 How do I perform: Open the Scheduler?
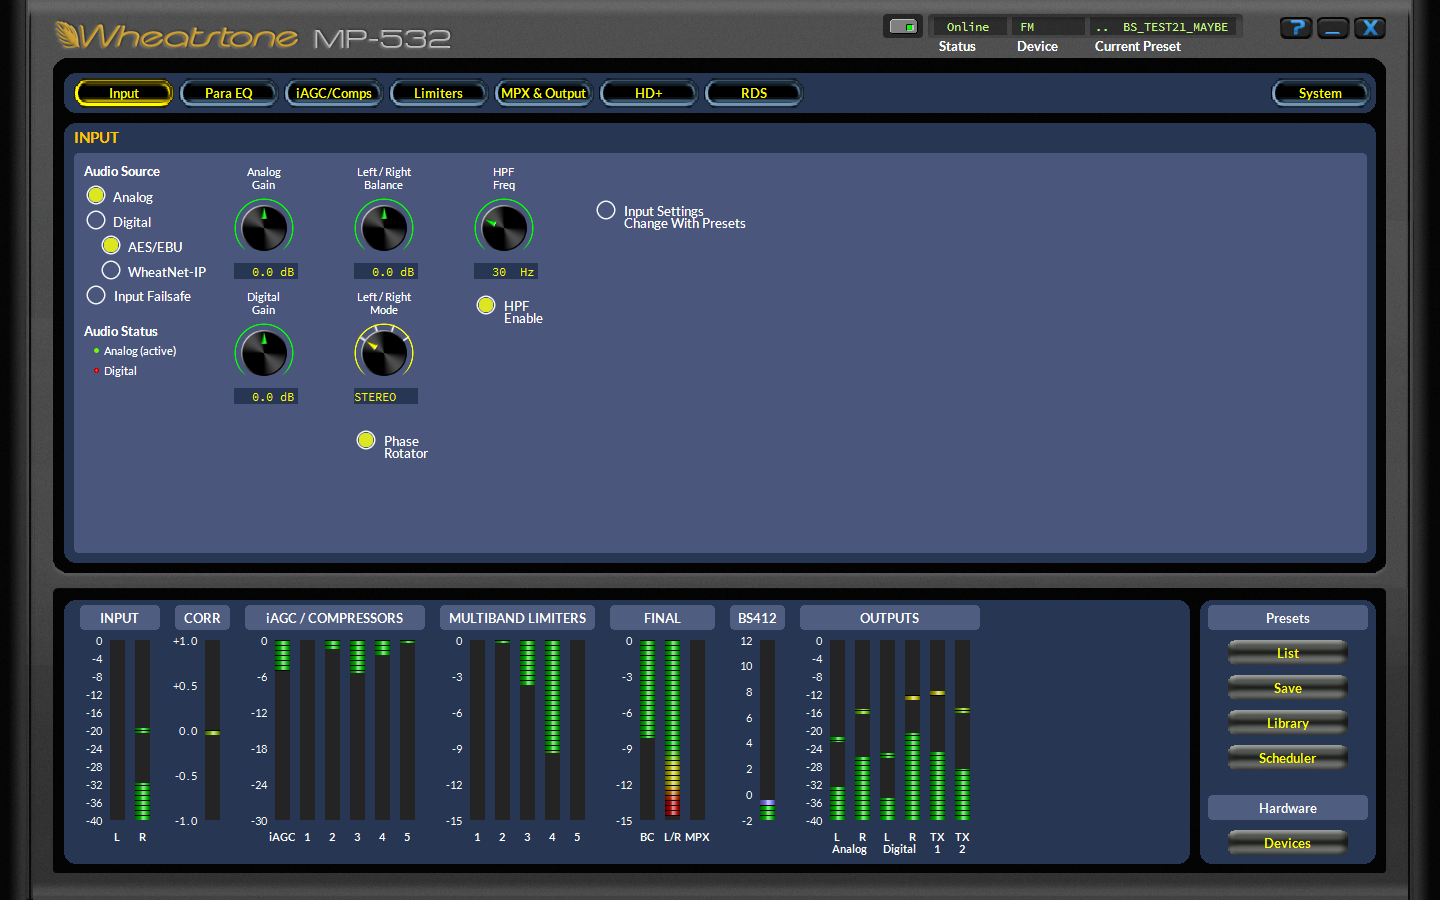1288,758
